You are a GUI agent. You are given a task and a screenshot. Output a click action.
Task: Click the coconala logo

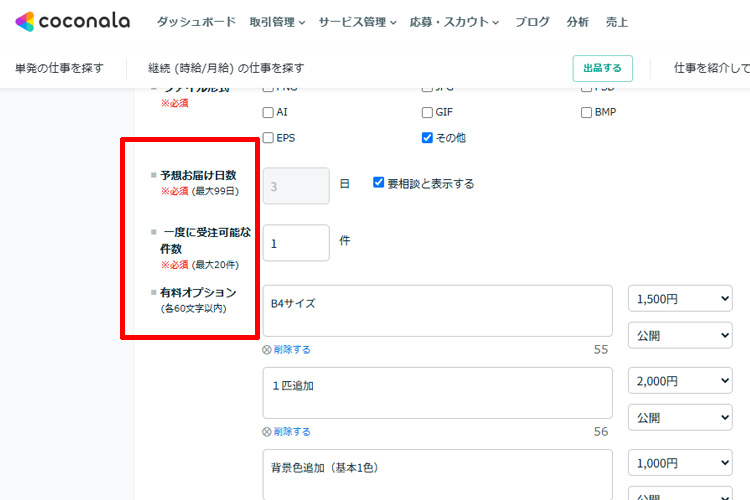(75, 21)
